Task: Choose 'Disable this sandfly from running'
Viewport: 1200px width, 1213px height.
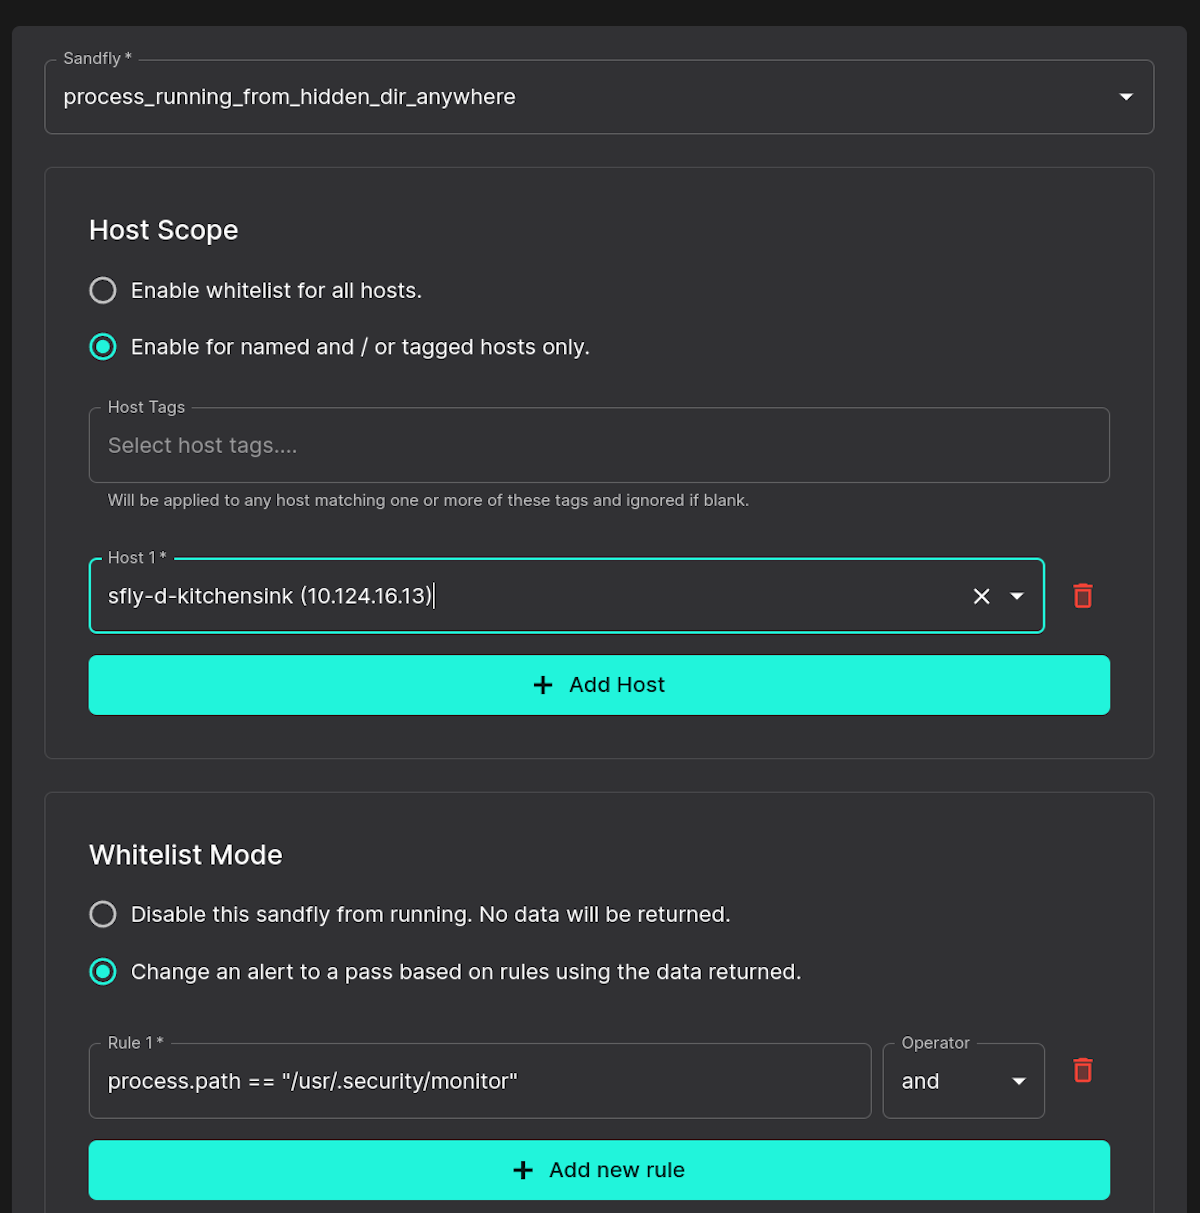Action: click(103, 914)
